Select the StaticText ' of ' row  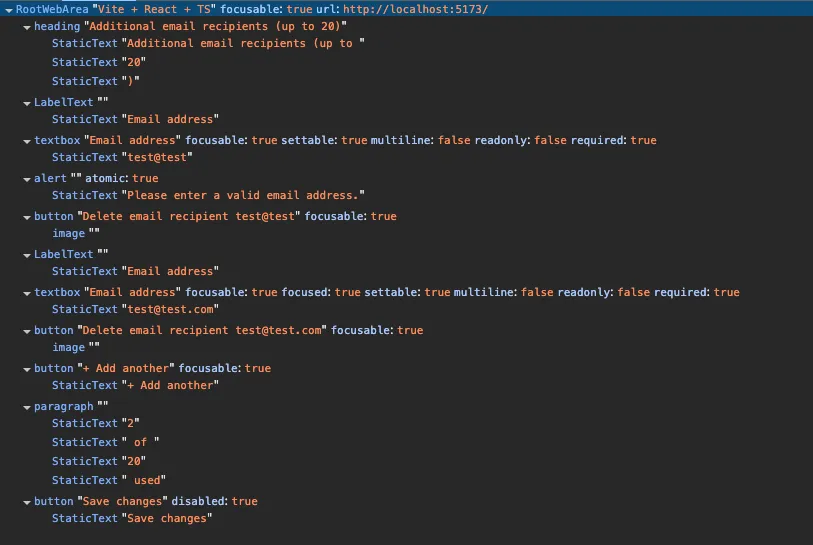406,442
